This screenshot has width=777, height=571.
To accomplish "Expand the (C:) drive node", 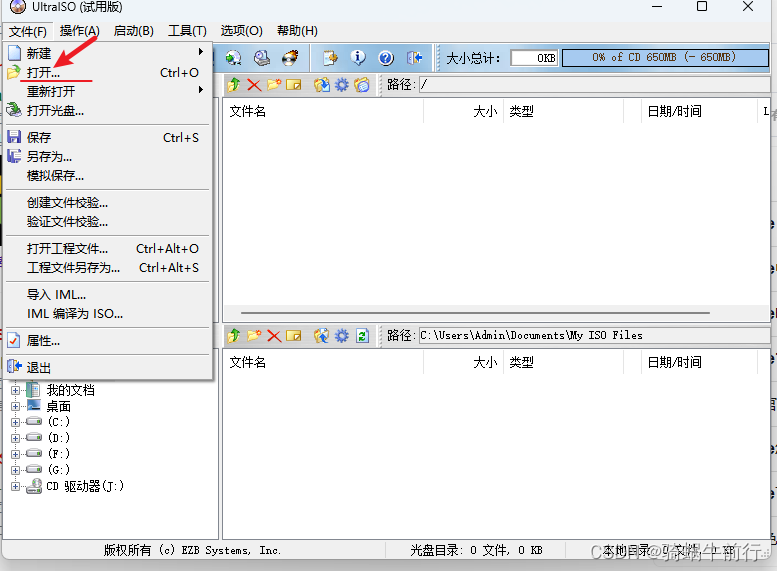I will point(15,422).
